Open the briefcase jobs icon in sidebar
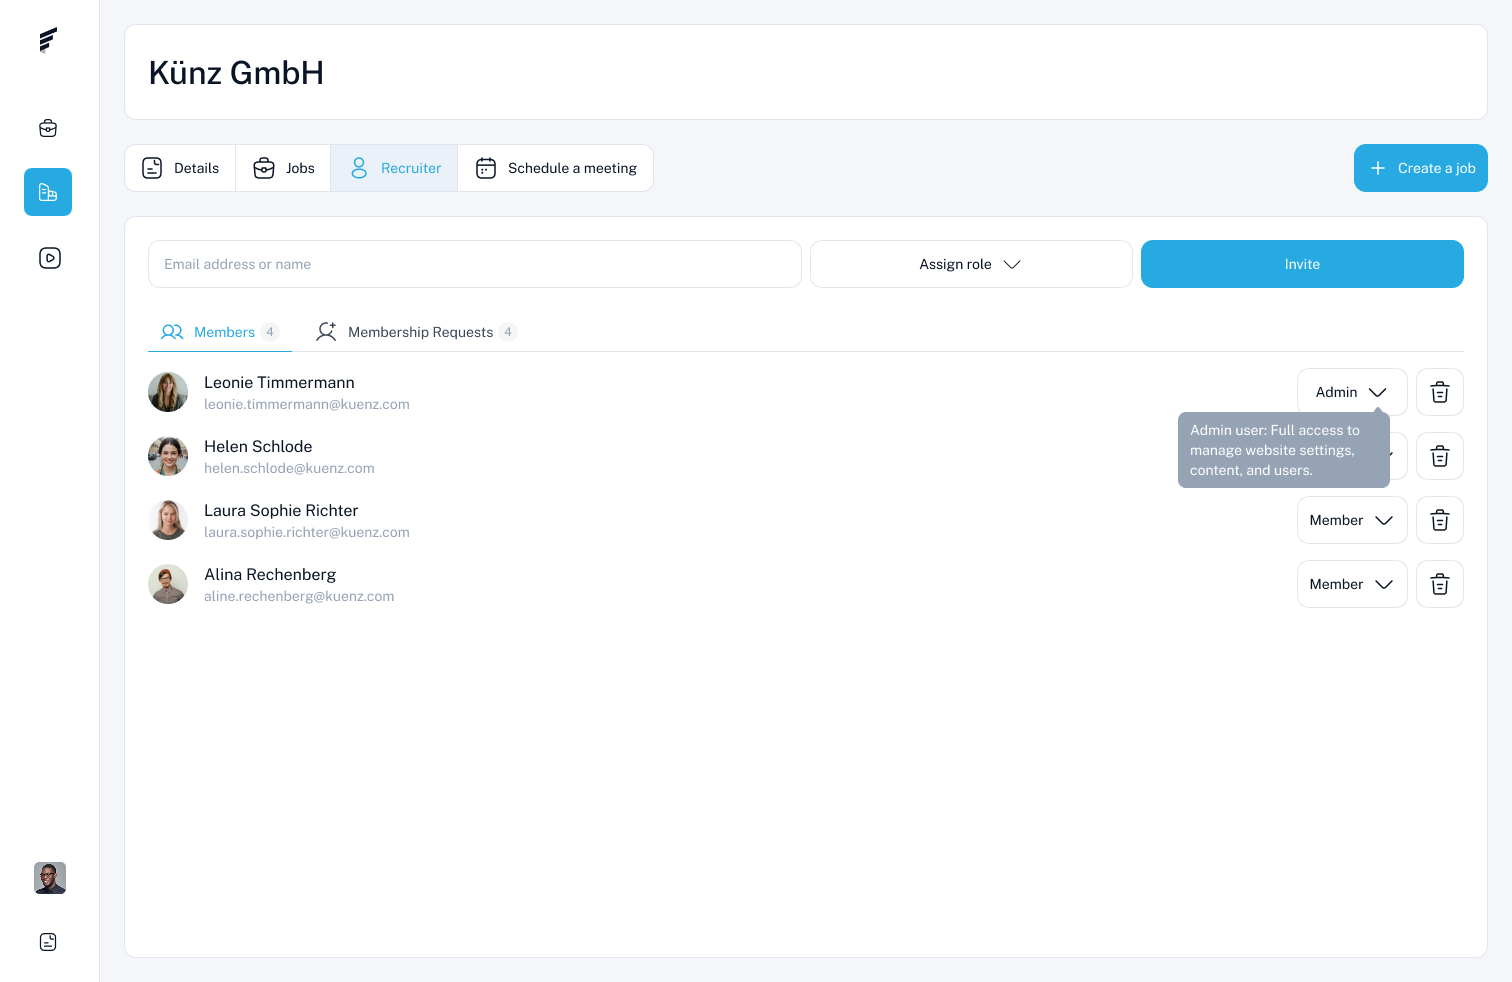1512x982 pixels. pos(48,128)
